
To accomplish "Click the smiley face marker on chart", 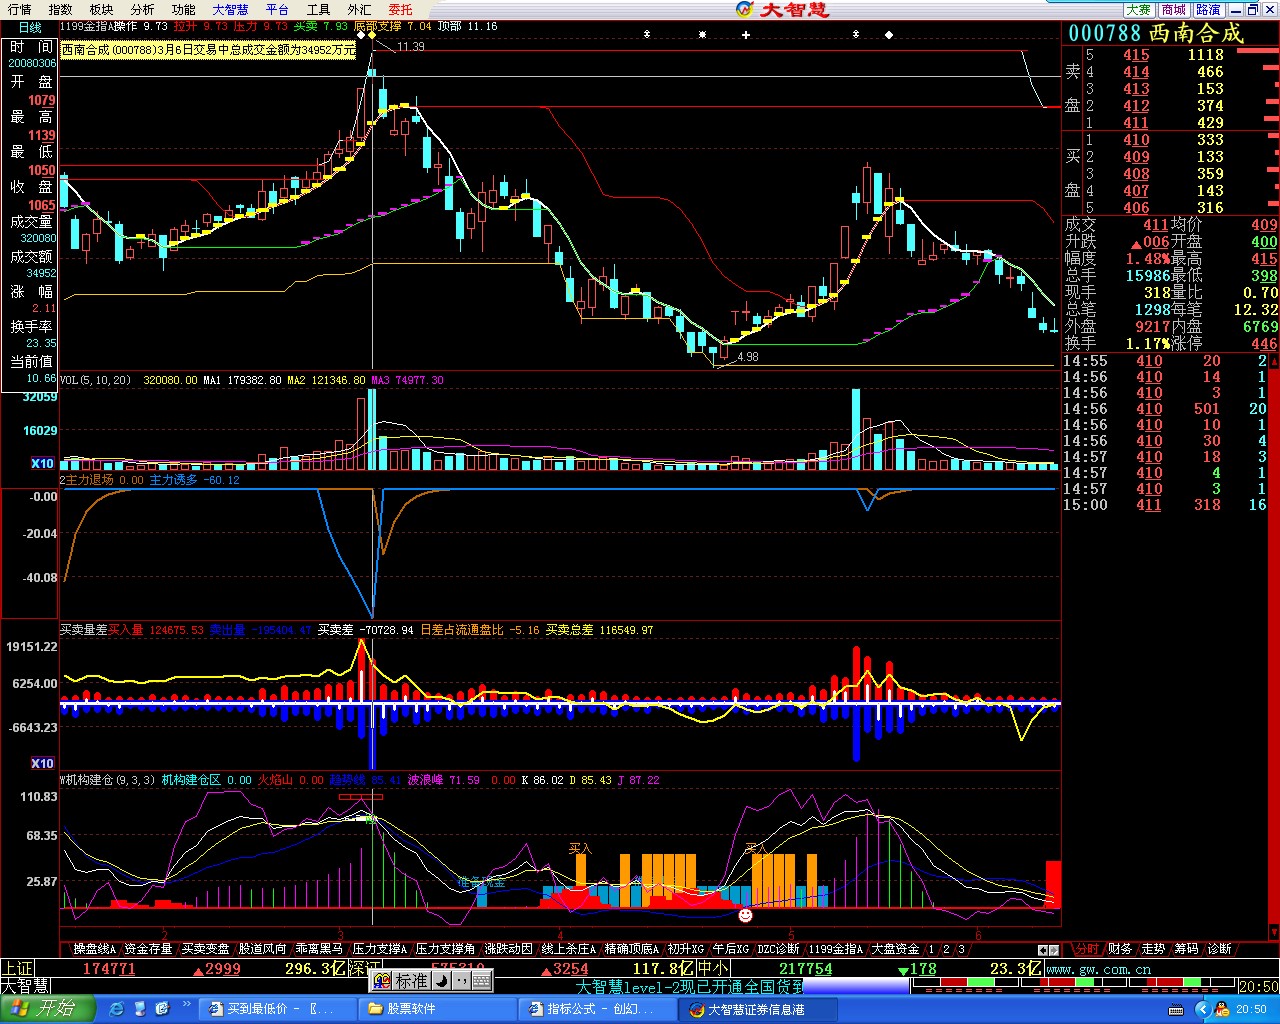I will pos(745,914).
